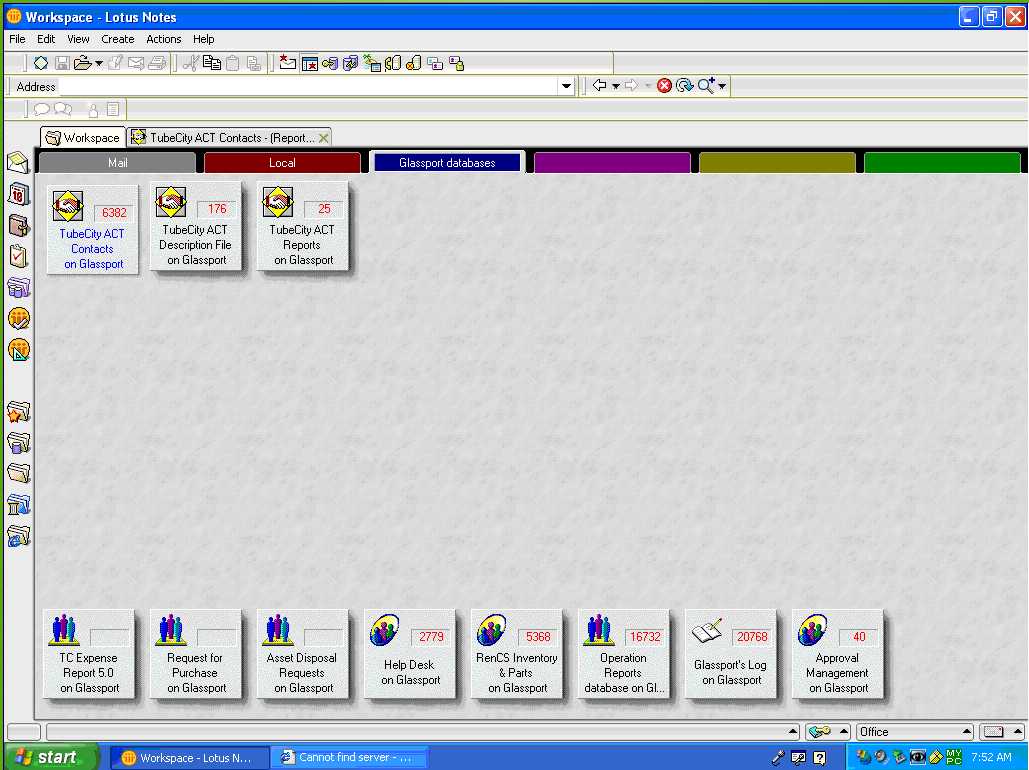Click the Open folder toolbar icon
Viewport: 1029px width, 770px height.
[82, 63]
